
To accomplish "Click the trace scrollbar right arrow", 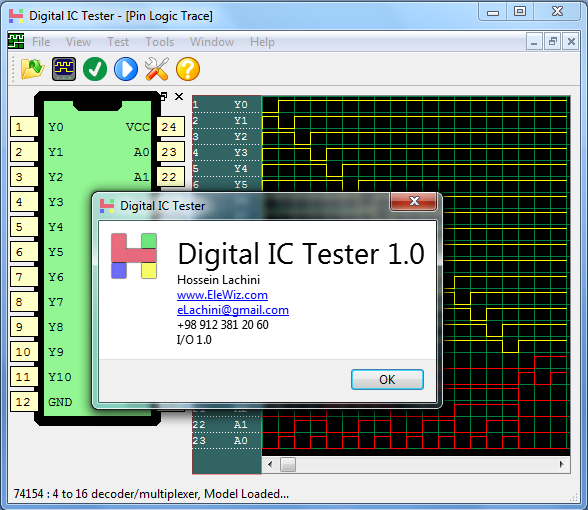I will click(x=561, y=465).
